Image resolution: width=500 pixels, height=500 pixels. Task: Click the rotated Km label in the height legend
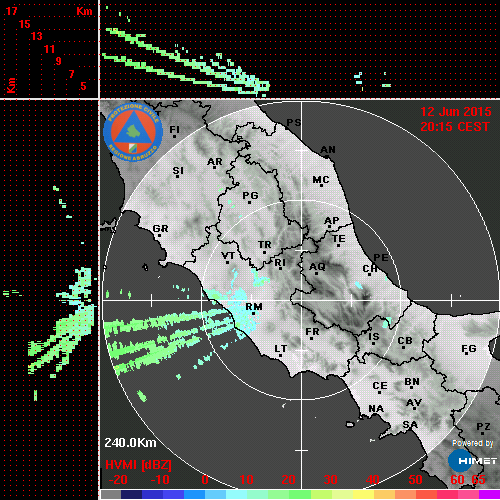coord(11,85)
